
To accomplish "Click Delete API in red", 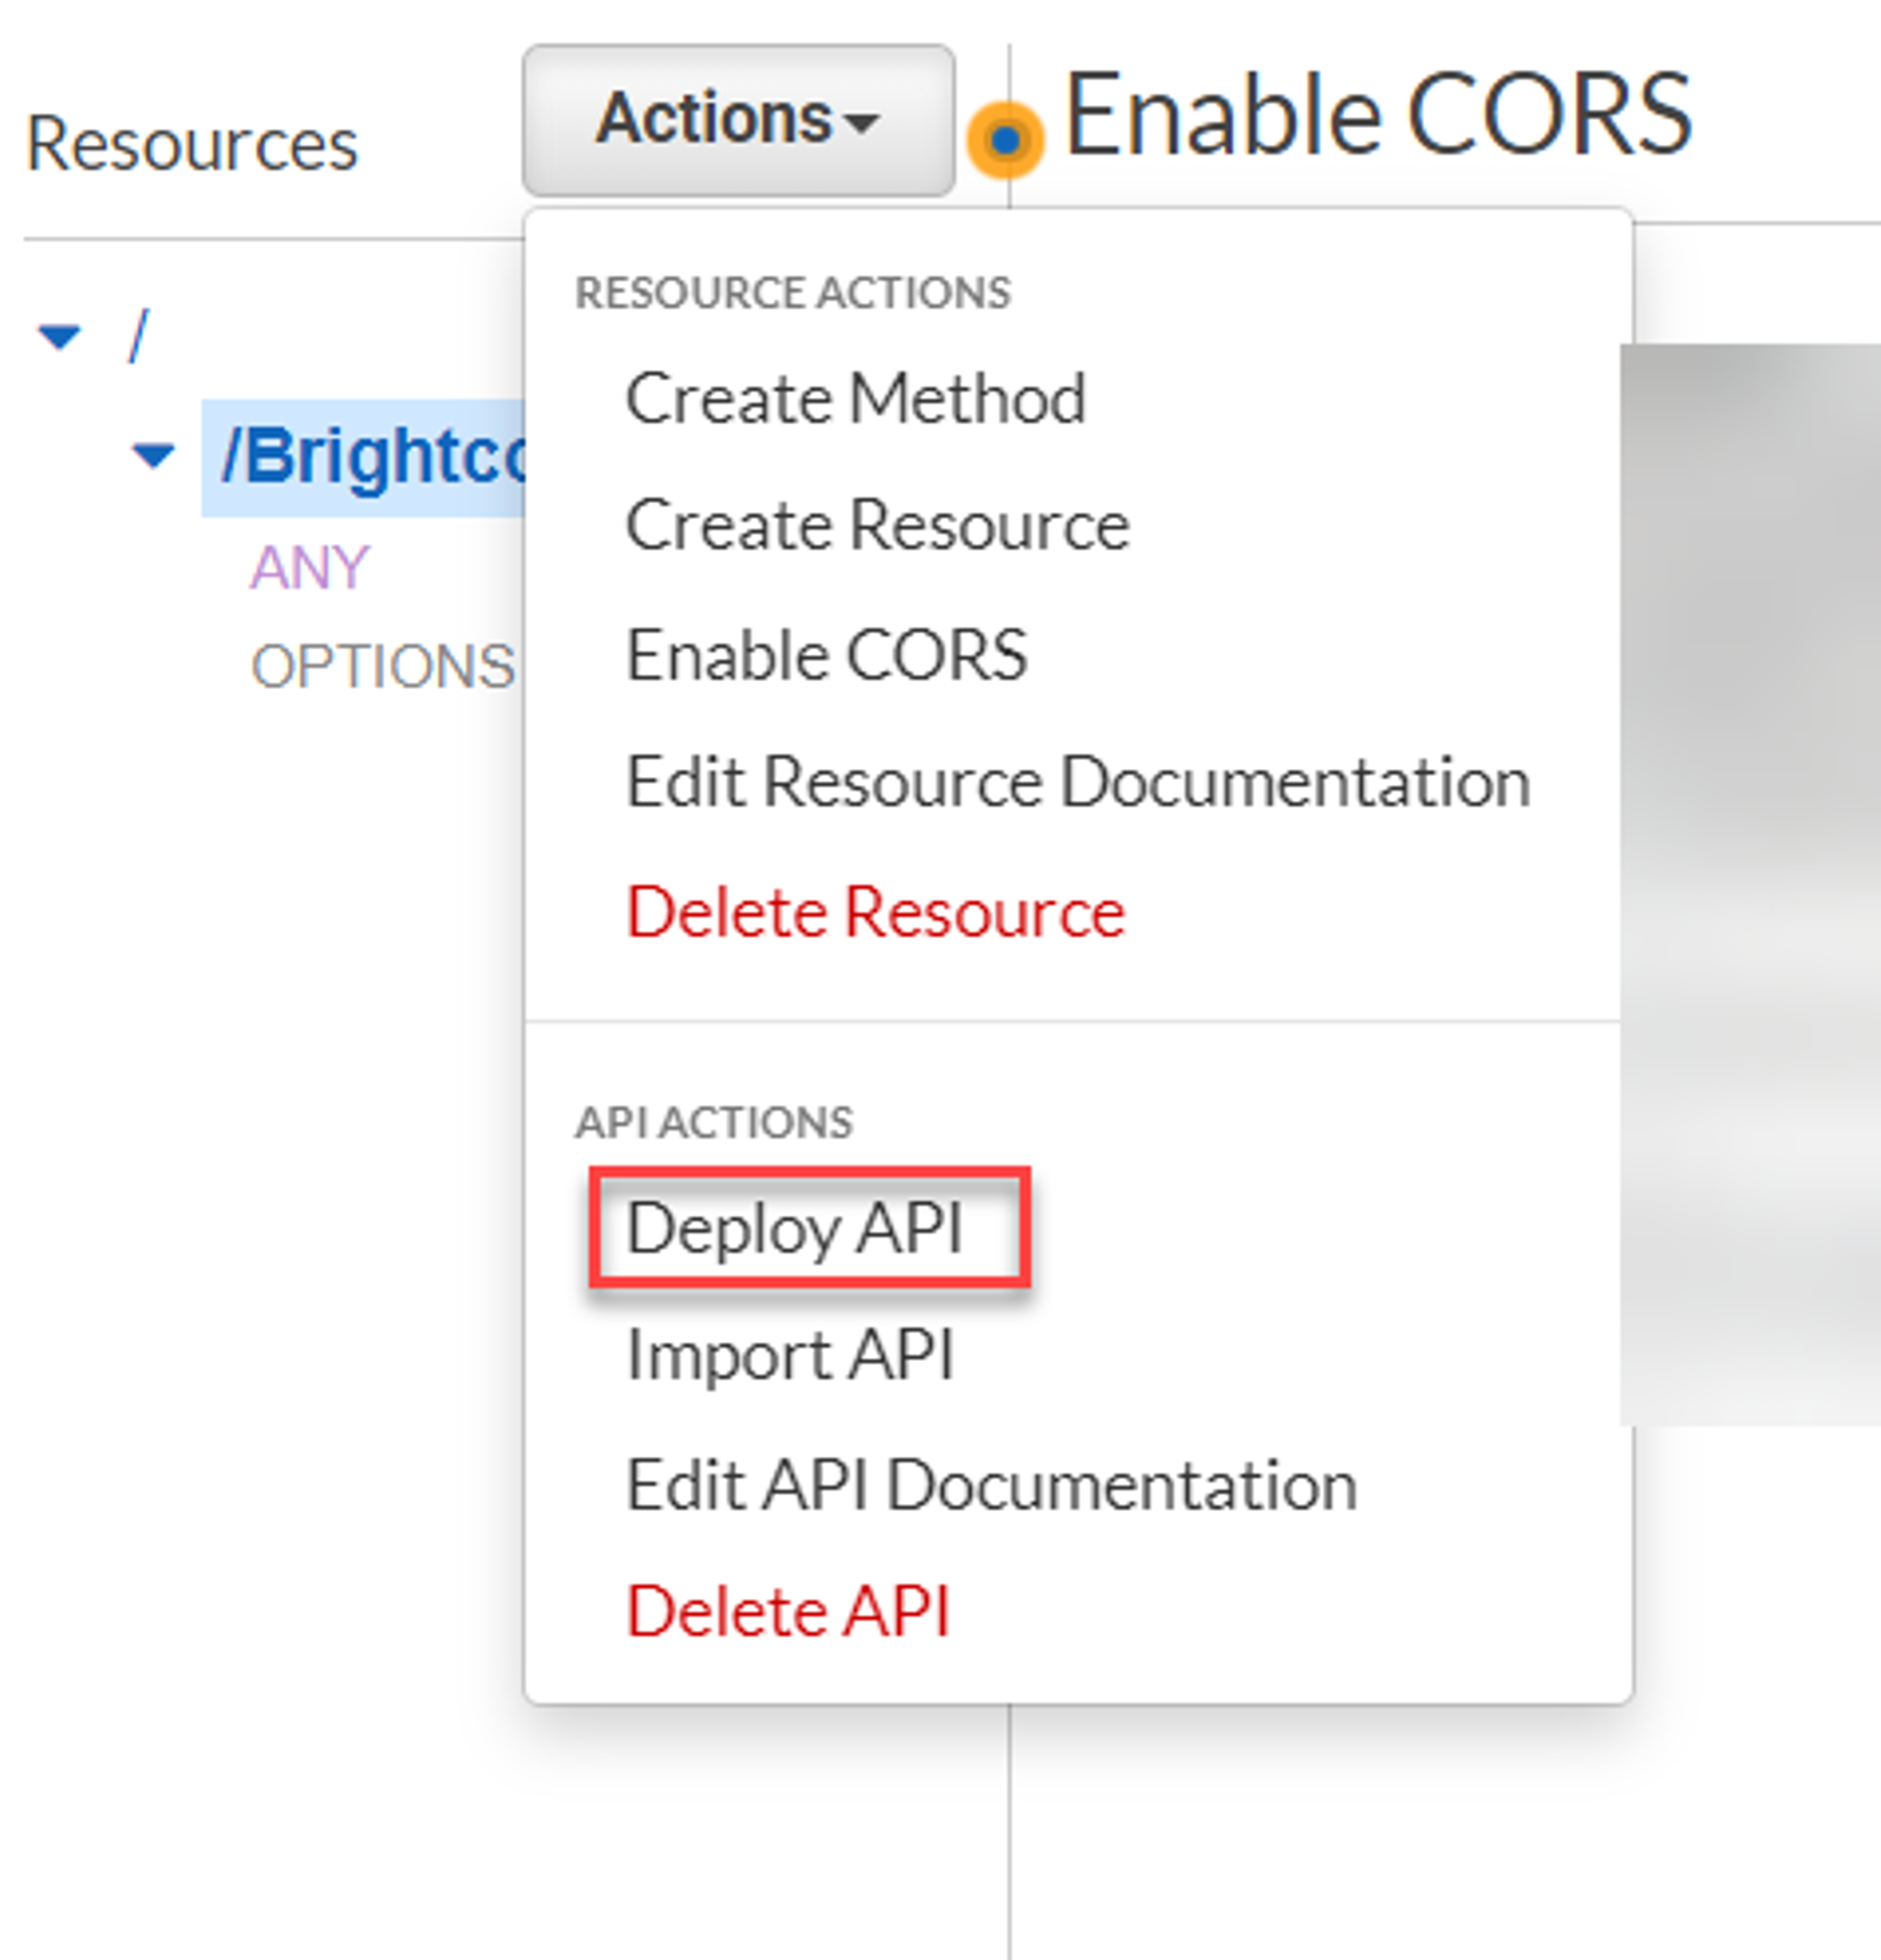I will [787, 1611].
